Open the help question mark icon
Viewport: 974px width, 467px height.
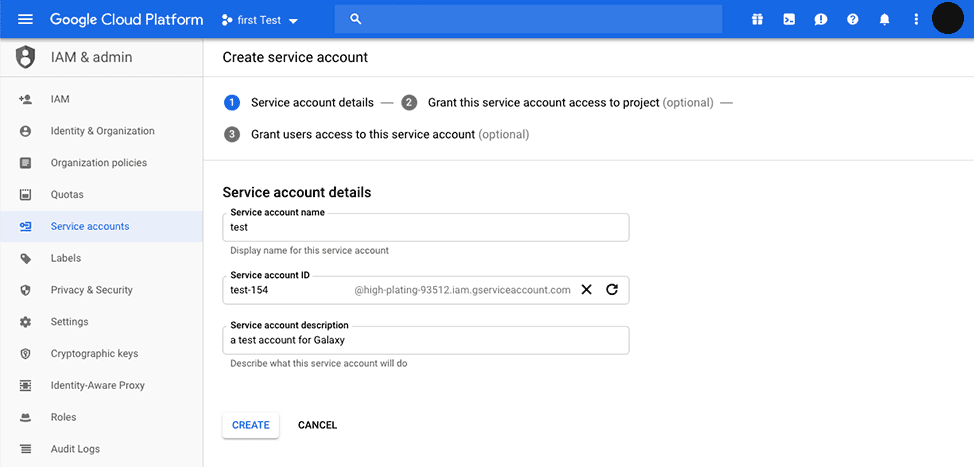click(852, 19)
